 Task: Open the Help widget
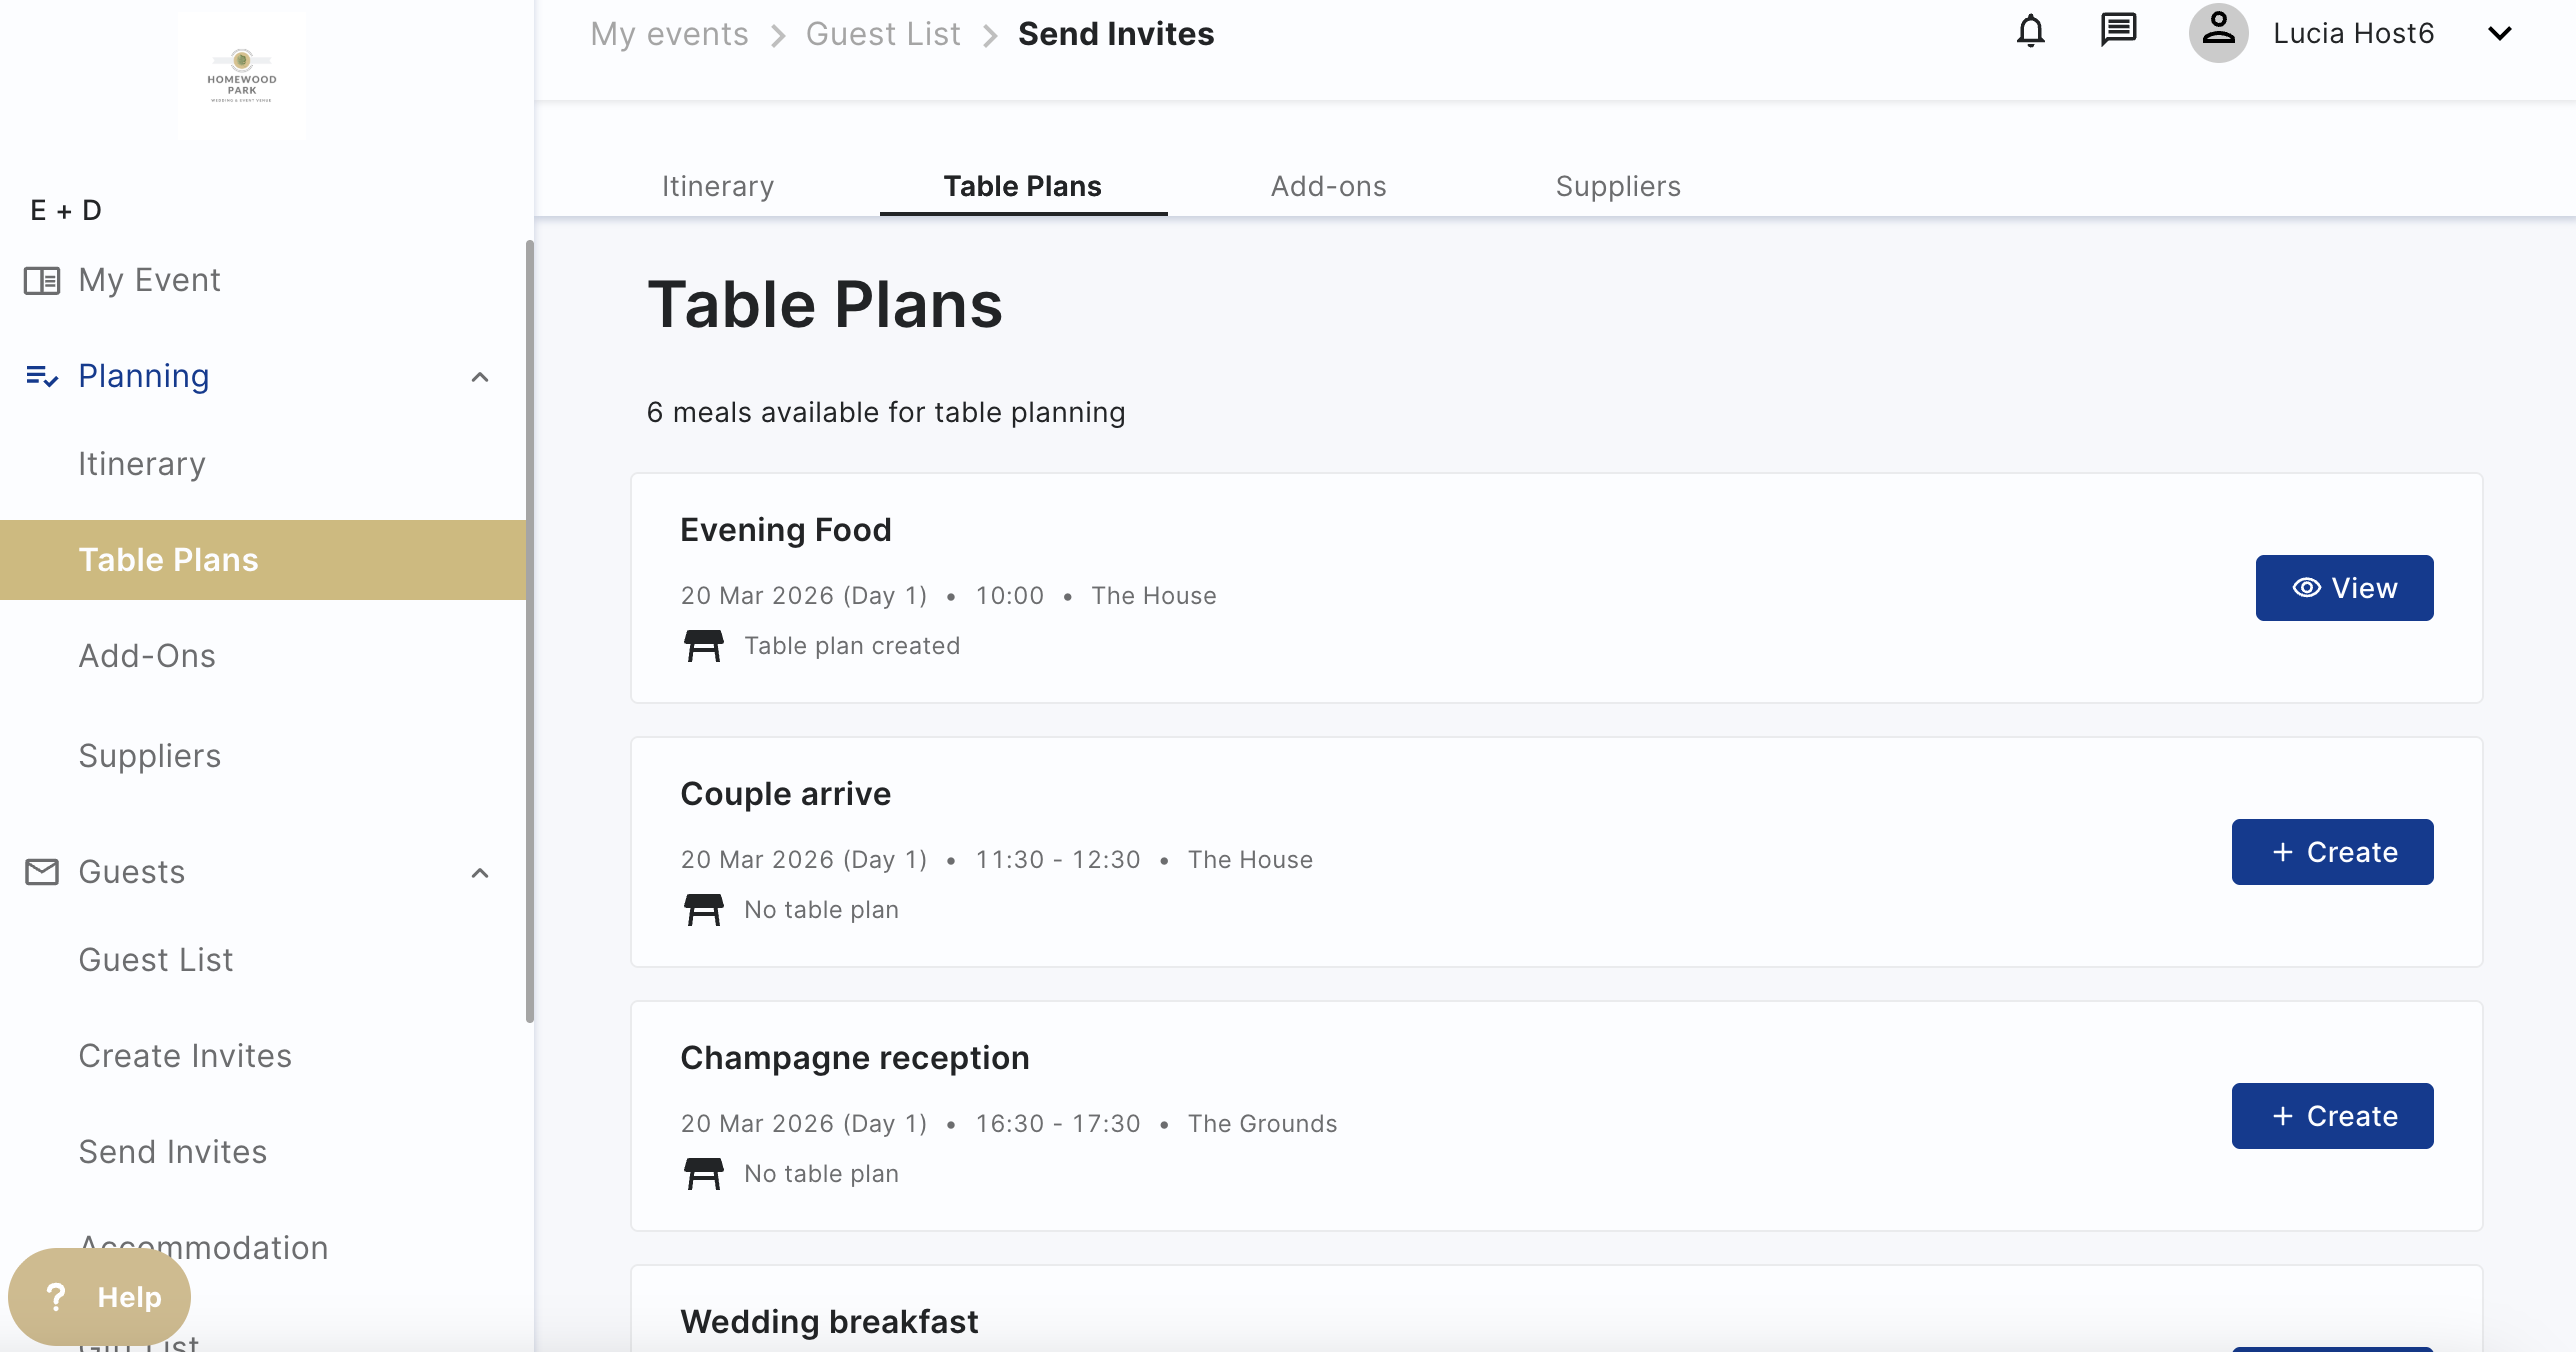point(100,1297)
